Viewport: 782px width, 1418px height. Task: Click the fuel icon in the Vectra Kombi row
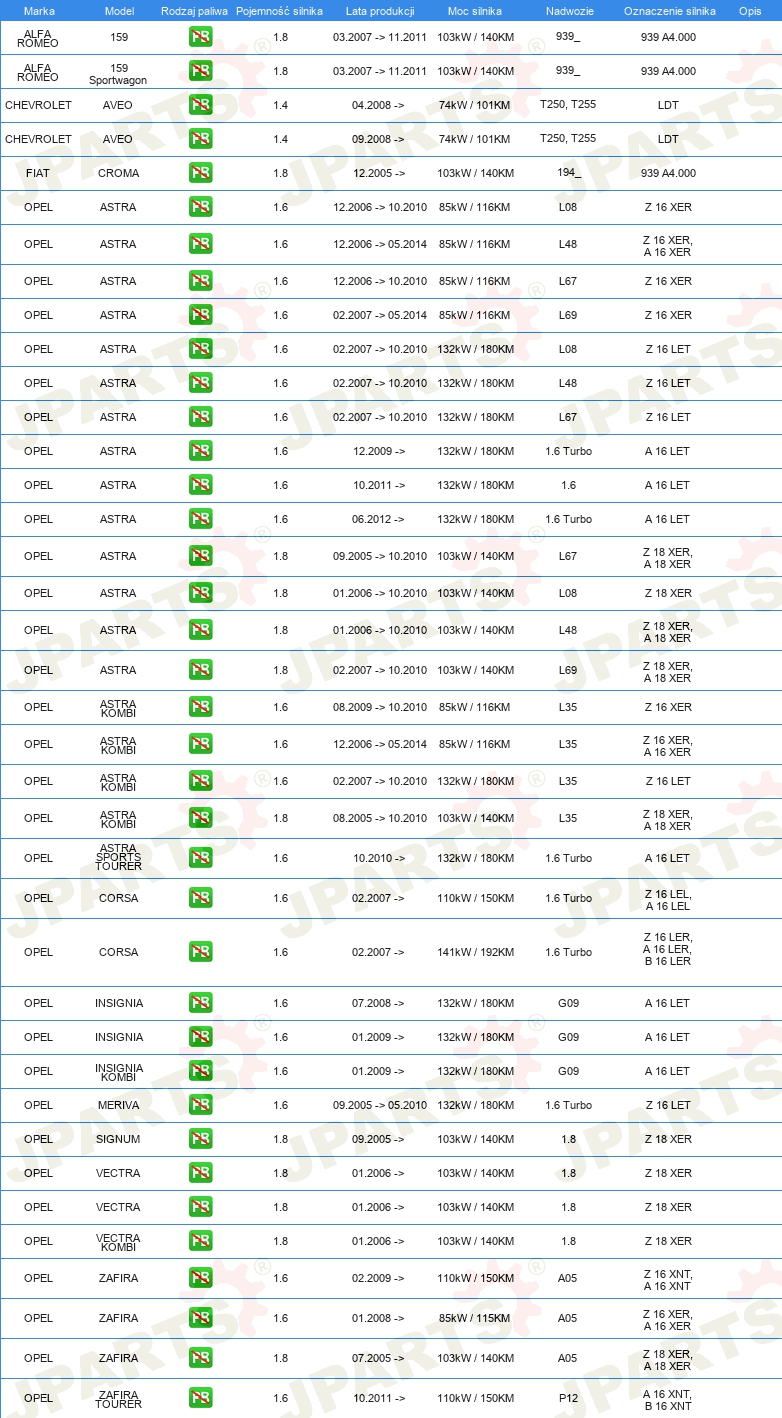coord(200,1241)
